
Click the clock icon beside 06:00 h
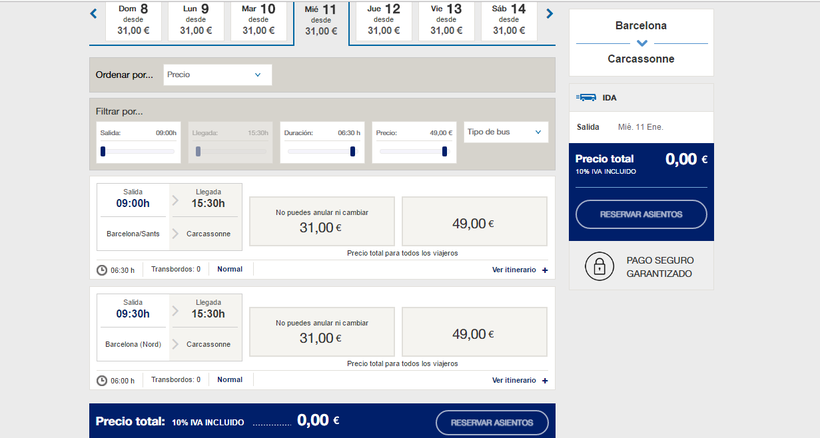pyautogui.click(x=102, y=381)
